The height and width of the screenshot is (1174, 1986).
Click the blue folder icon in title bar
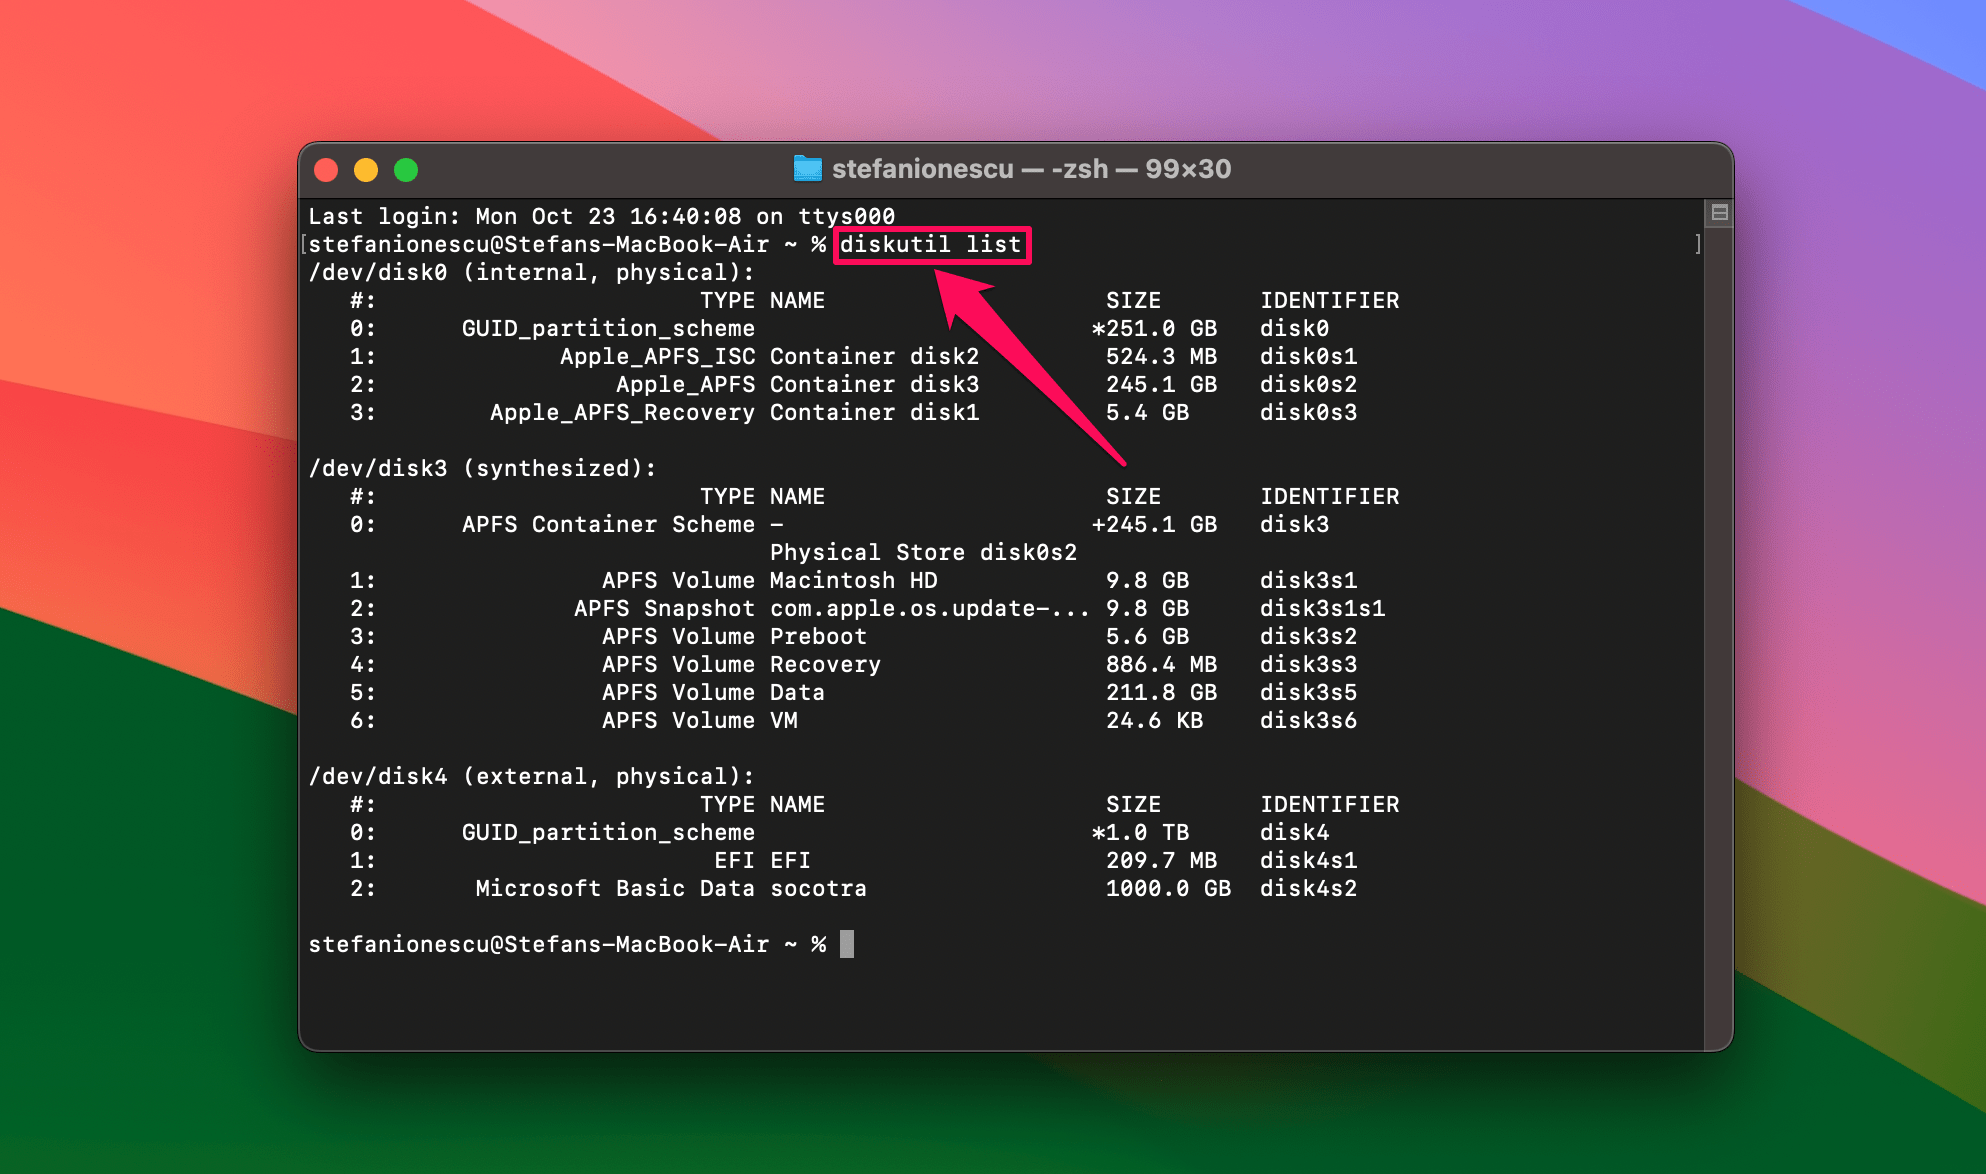point(807,169)
